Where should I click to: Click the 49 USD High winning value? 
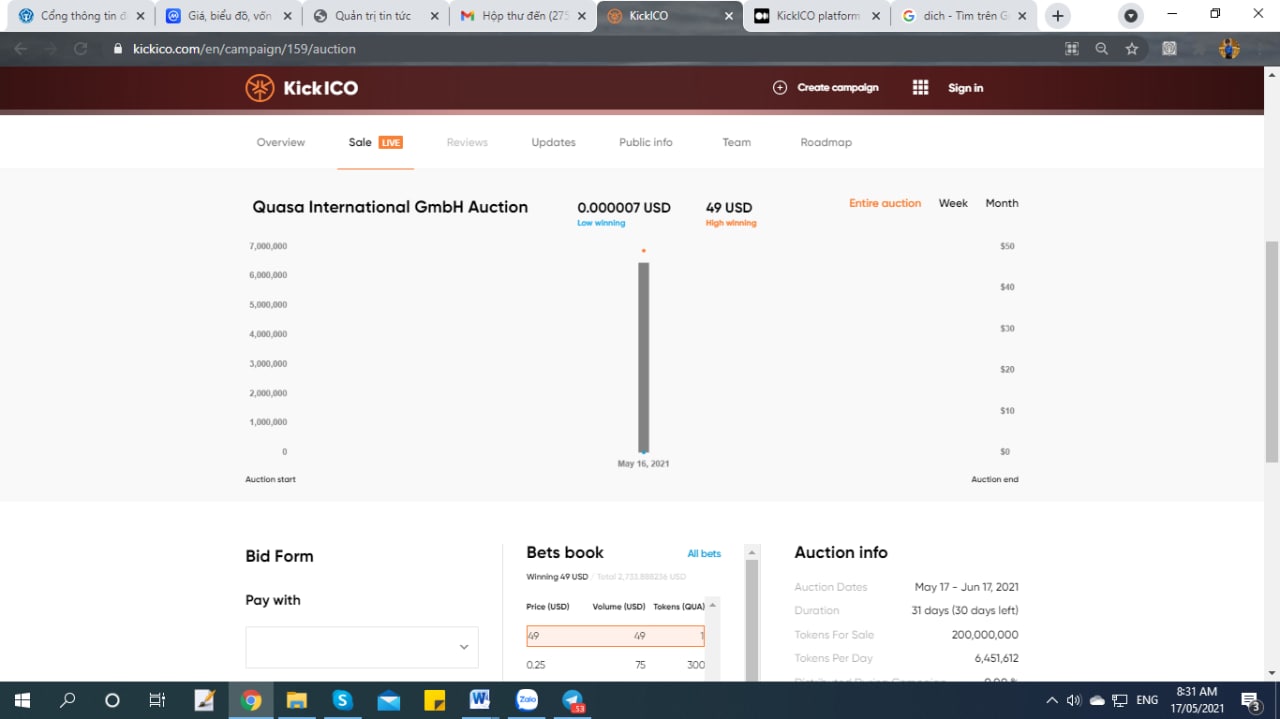pos(729,208)
